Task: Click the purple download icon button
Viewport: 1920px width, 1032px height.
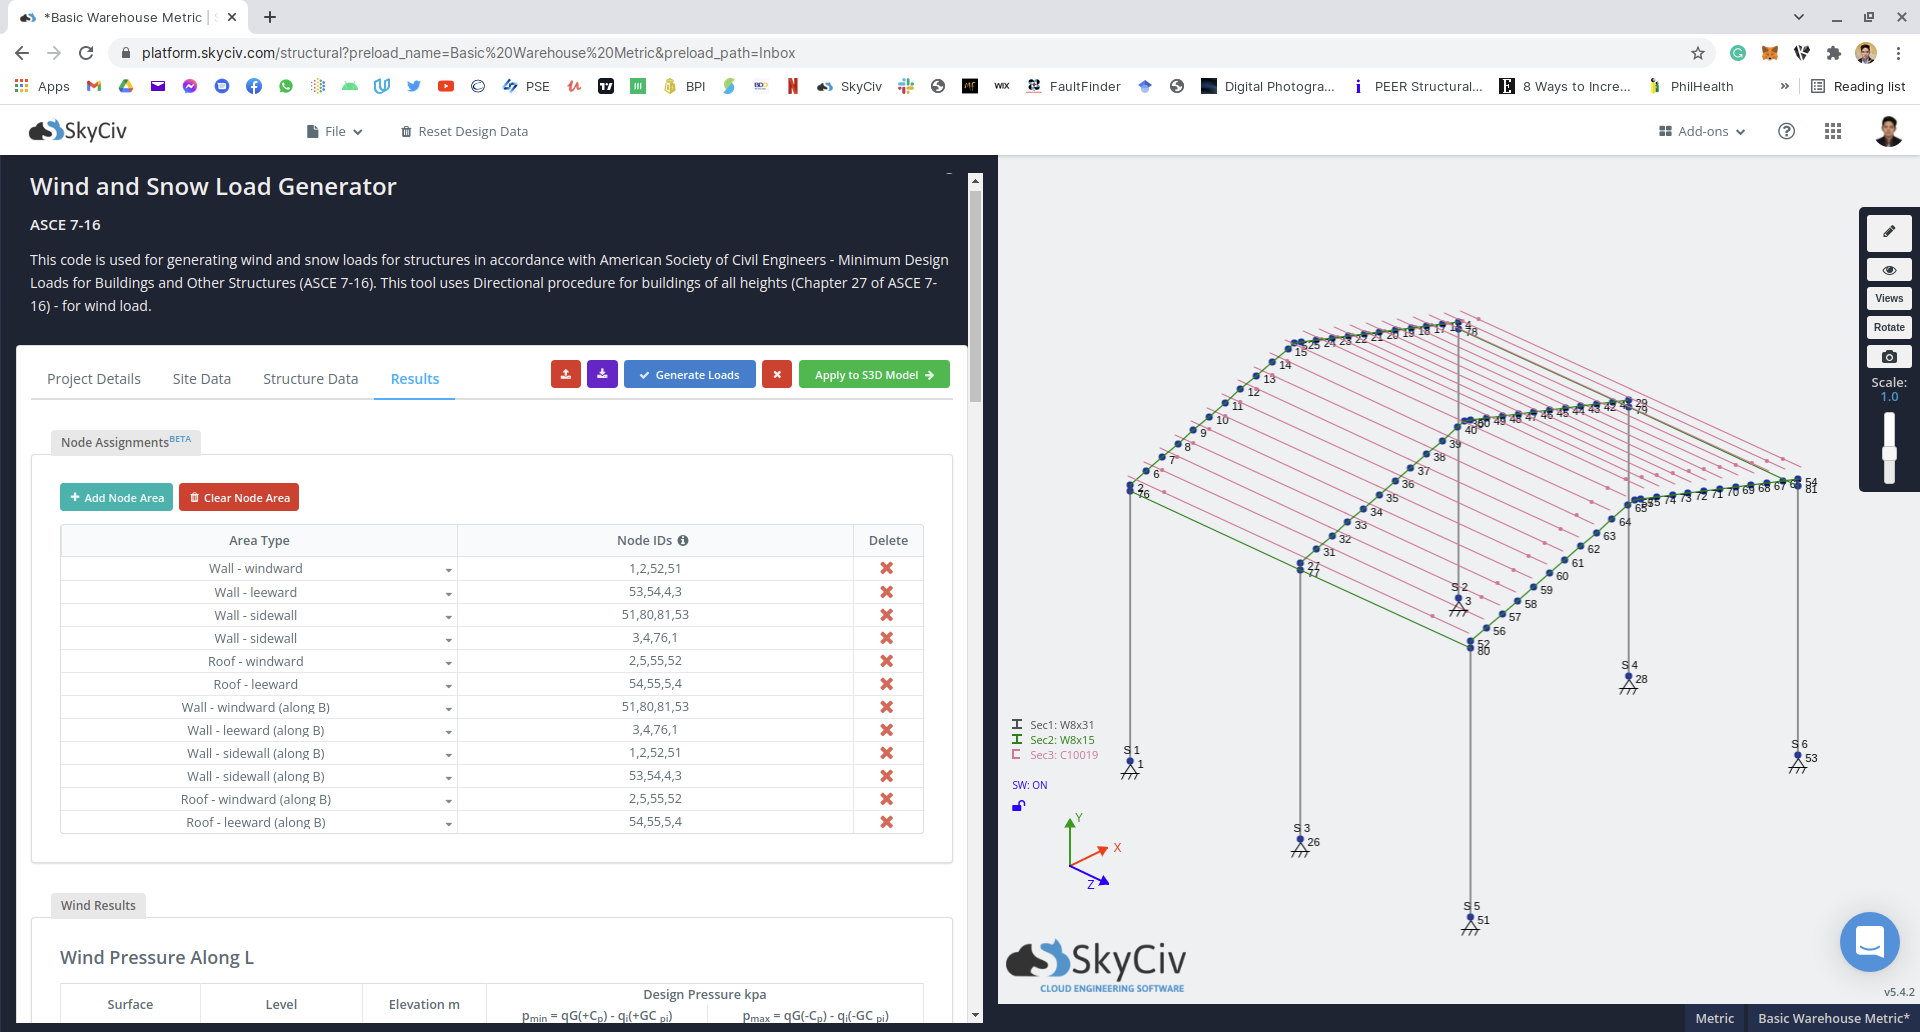Action: click(602, 375)
